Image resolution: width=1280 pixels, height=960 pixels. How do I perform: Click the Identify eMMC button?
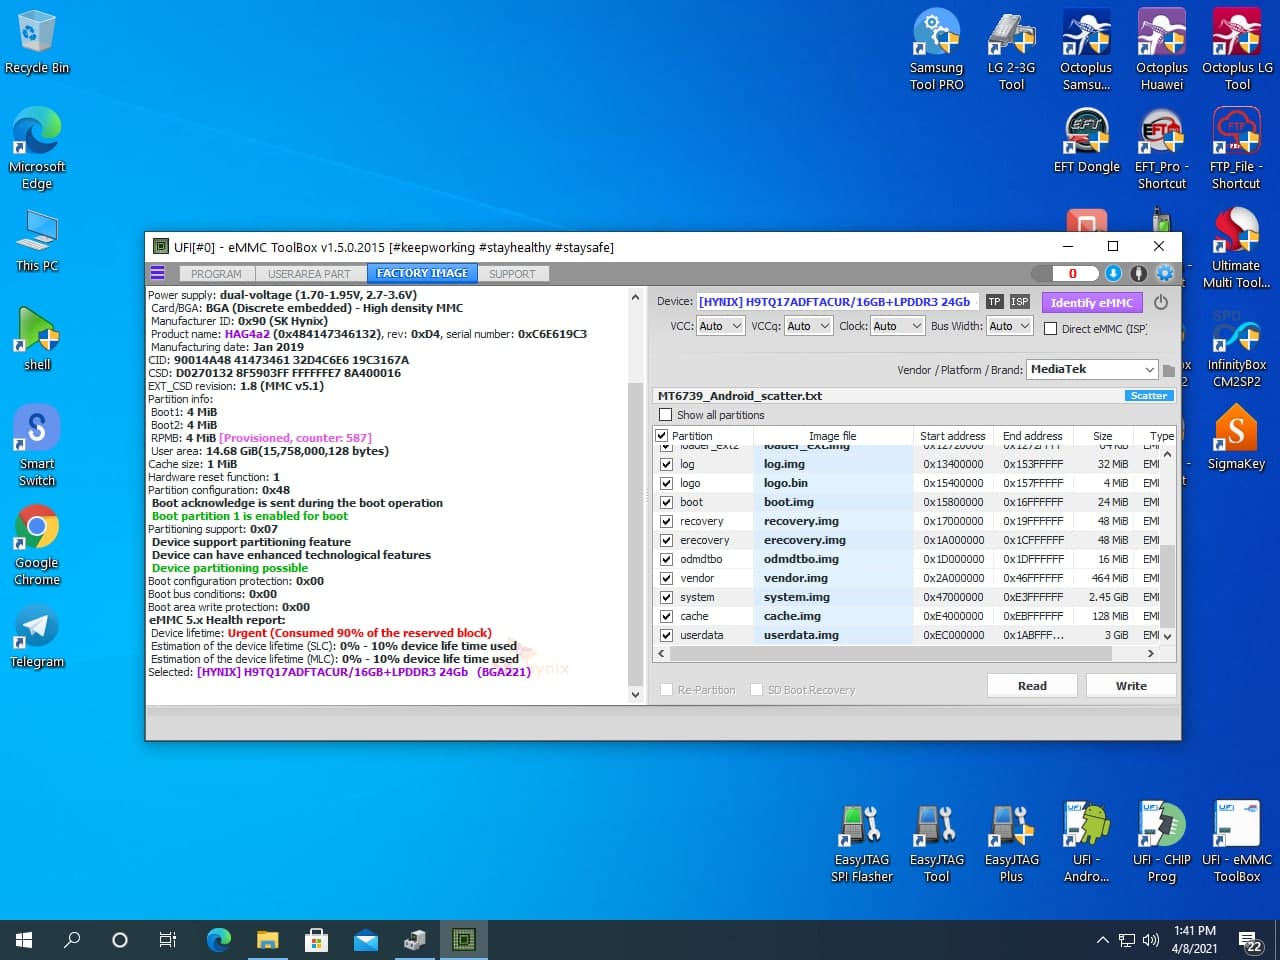[1092, 302]
